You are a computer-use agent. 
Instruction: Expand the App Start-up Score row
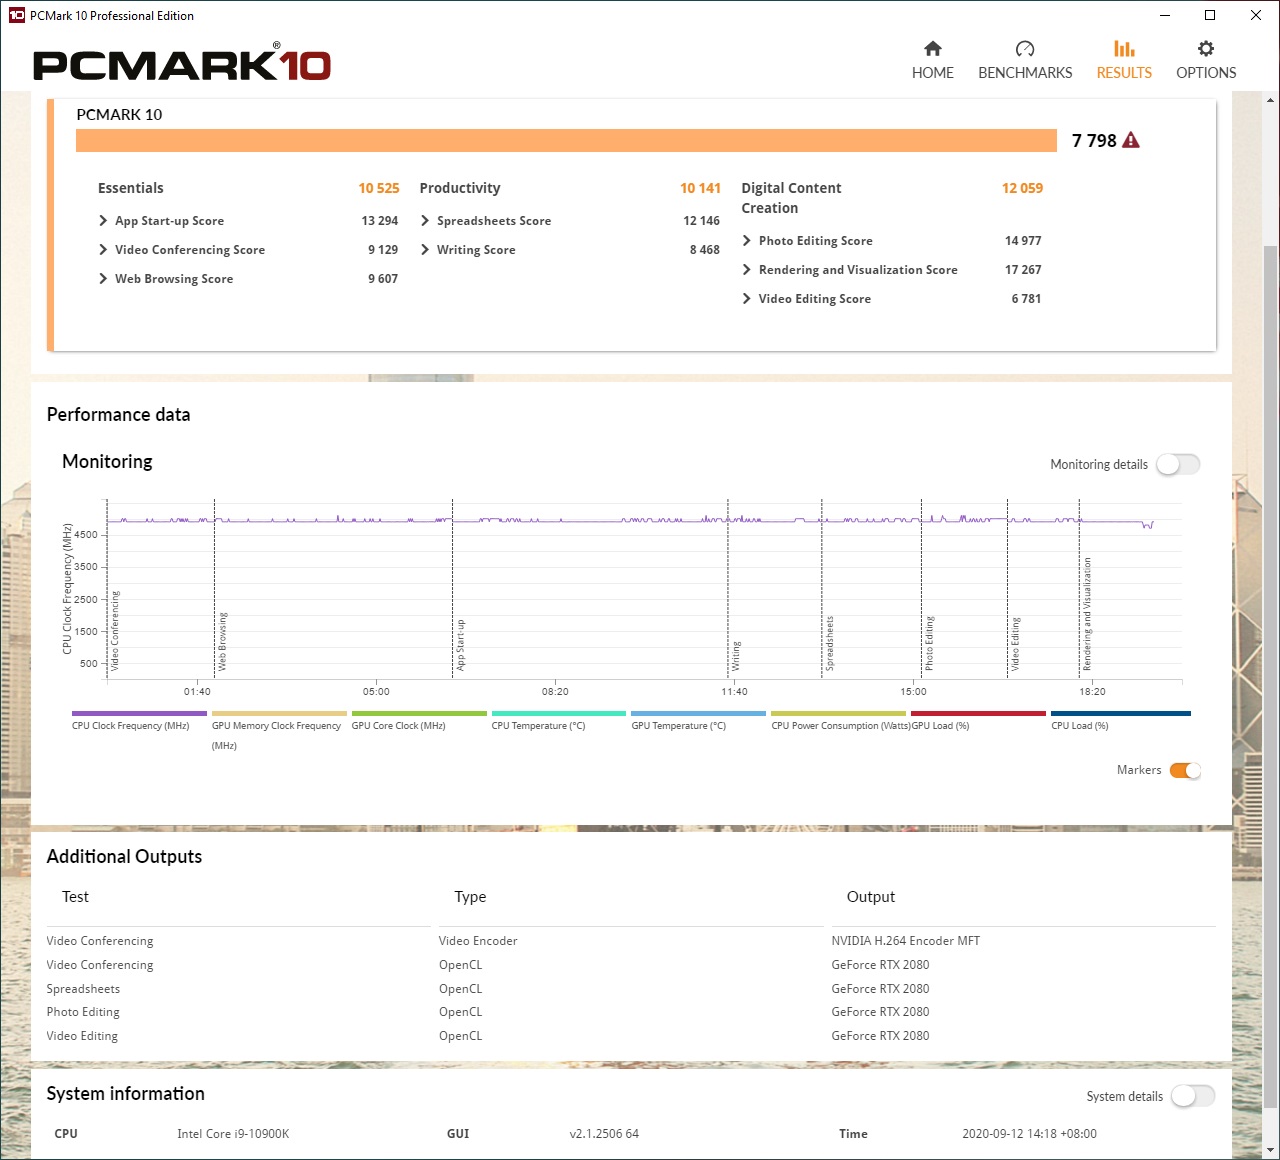pyautogui.click(x=103, y=221)
